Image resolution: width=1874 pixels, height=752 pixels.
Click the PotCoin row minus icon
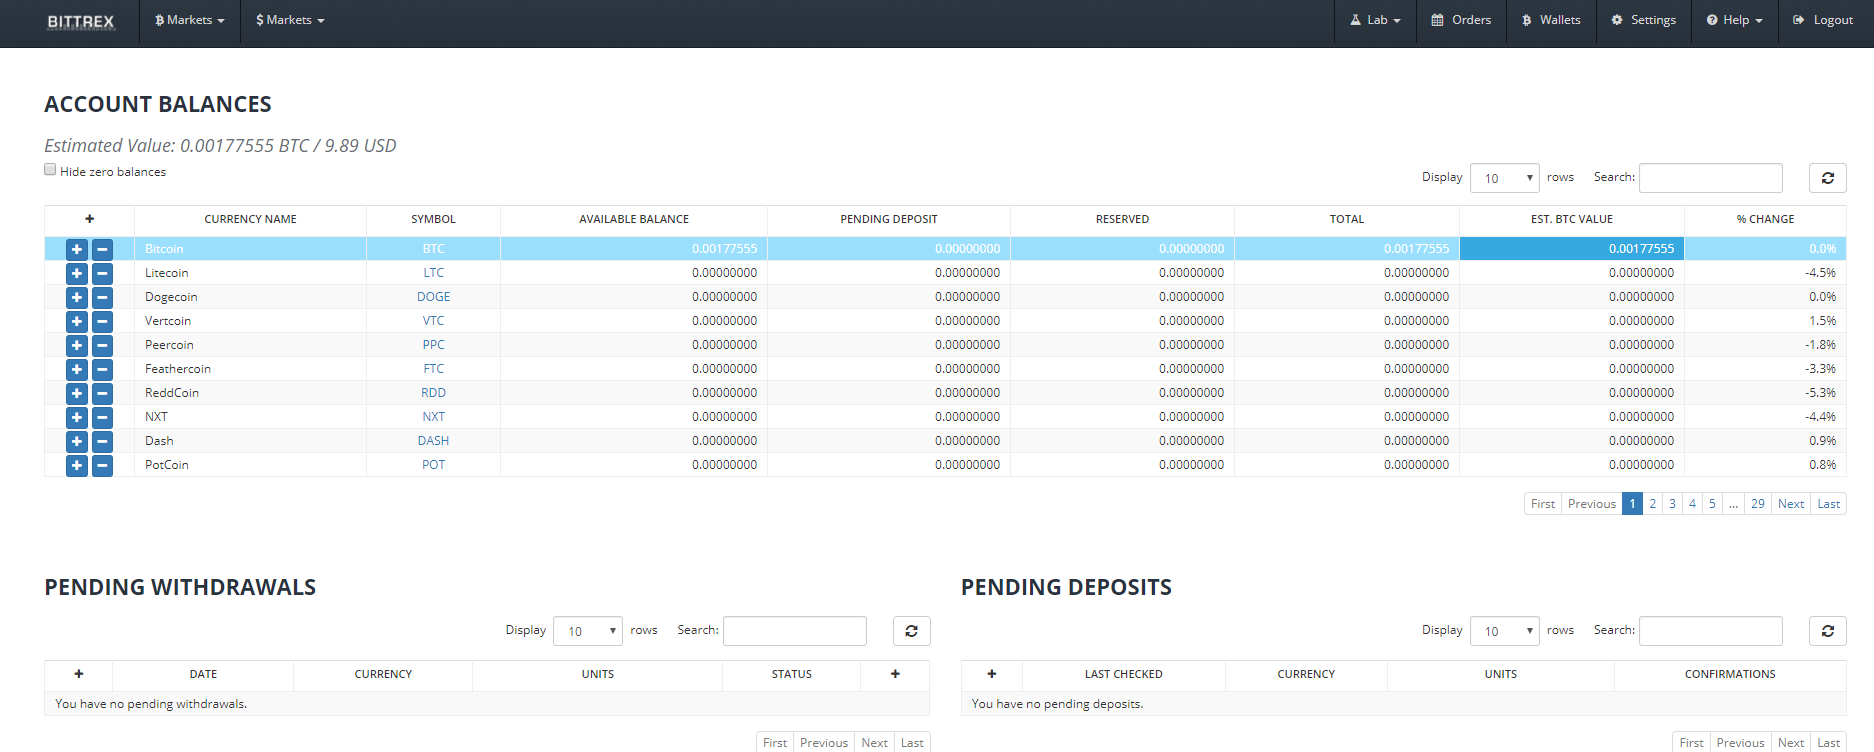pyautogui.click(x=102, y=465)
